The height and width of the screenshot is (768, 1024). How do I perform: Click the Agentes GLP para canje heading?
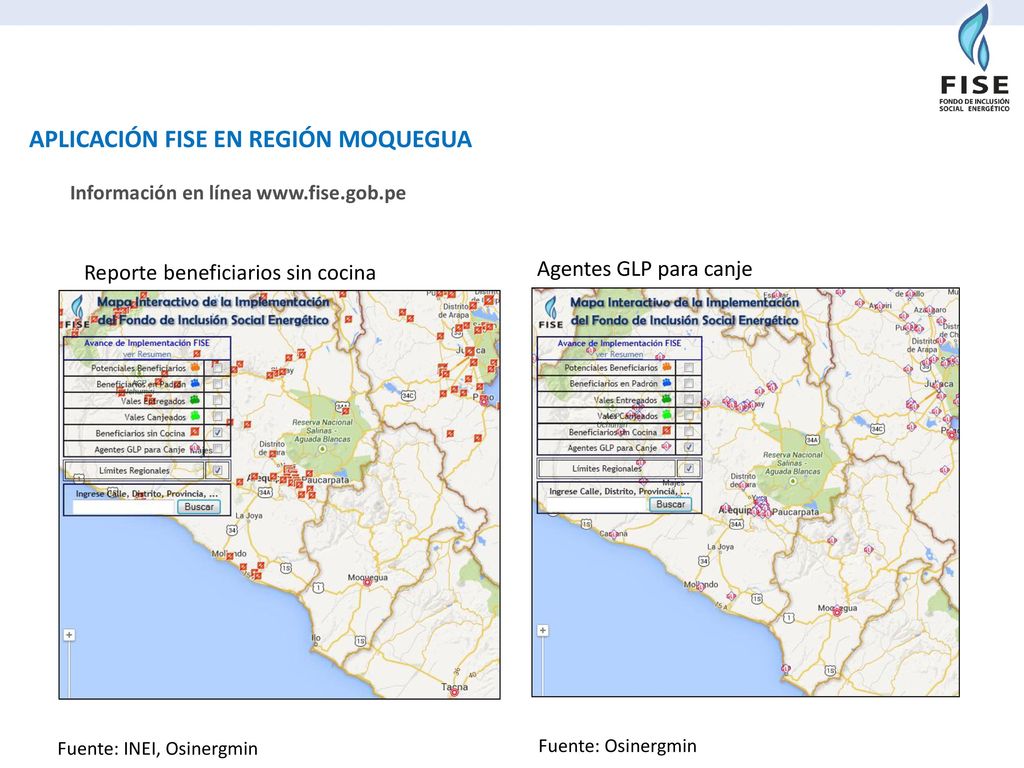click(x=645, y=268)
